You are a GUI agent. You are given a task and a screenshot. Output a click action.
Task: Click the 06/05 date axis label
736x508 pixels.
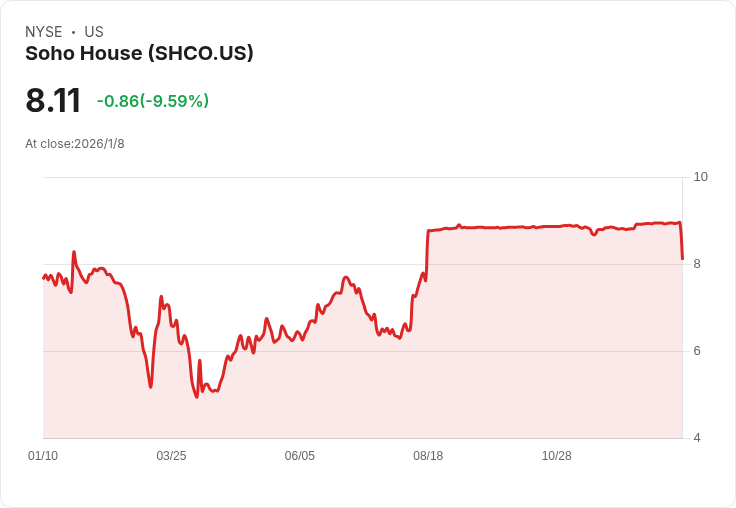pos(300,456)
